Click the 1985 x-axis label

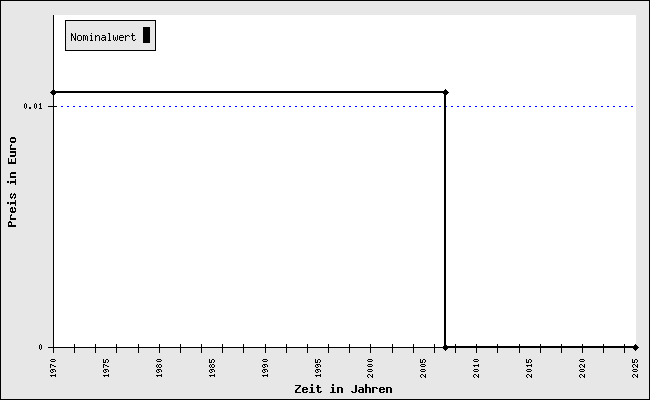tap(212, 368)
